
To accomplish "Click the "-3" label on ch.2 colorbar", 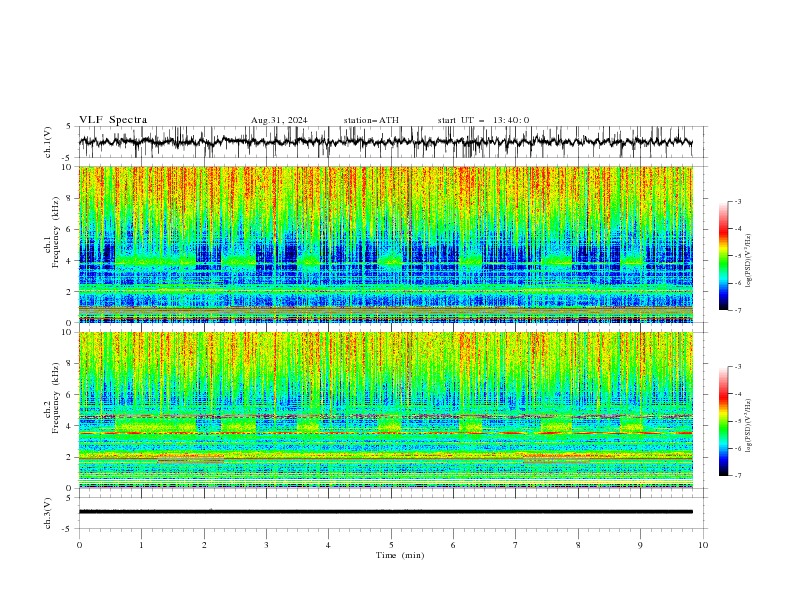I will (x=738, y=367).
